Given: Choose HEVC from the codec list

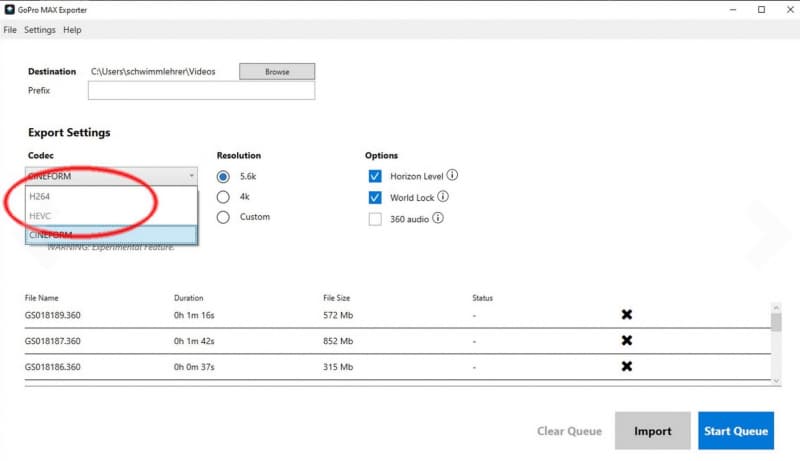Looking at the screenshot, I should (x=111, y=216).
